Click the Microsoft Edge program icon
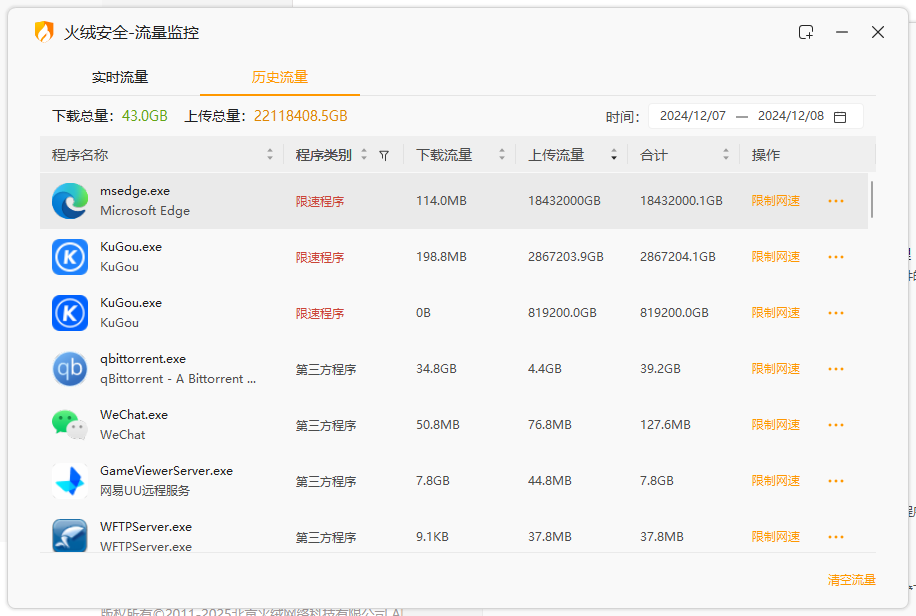The height and width of the screenshot is (616, 916). click(70, 201)
